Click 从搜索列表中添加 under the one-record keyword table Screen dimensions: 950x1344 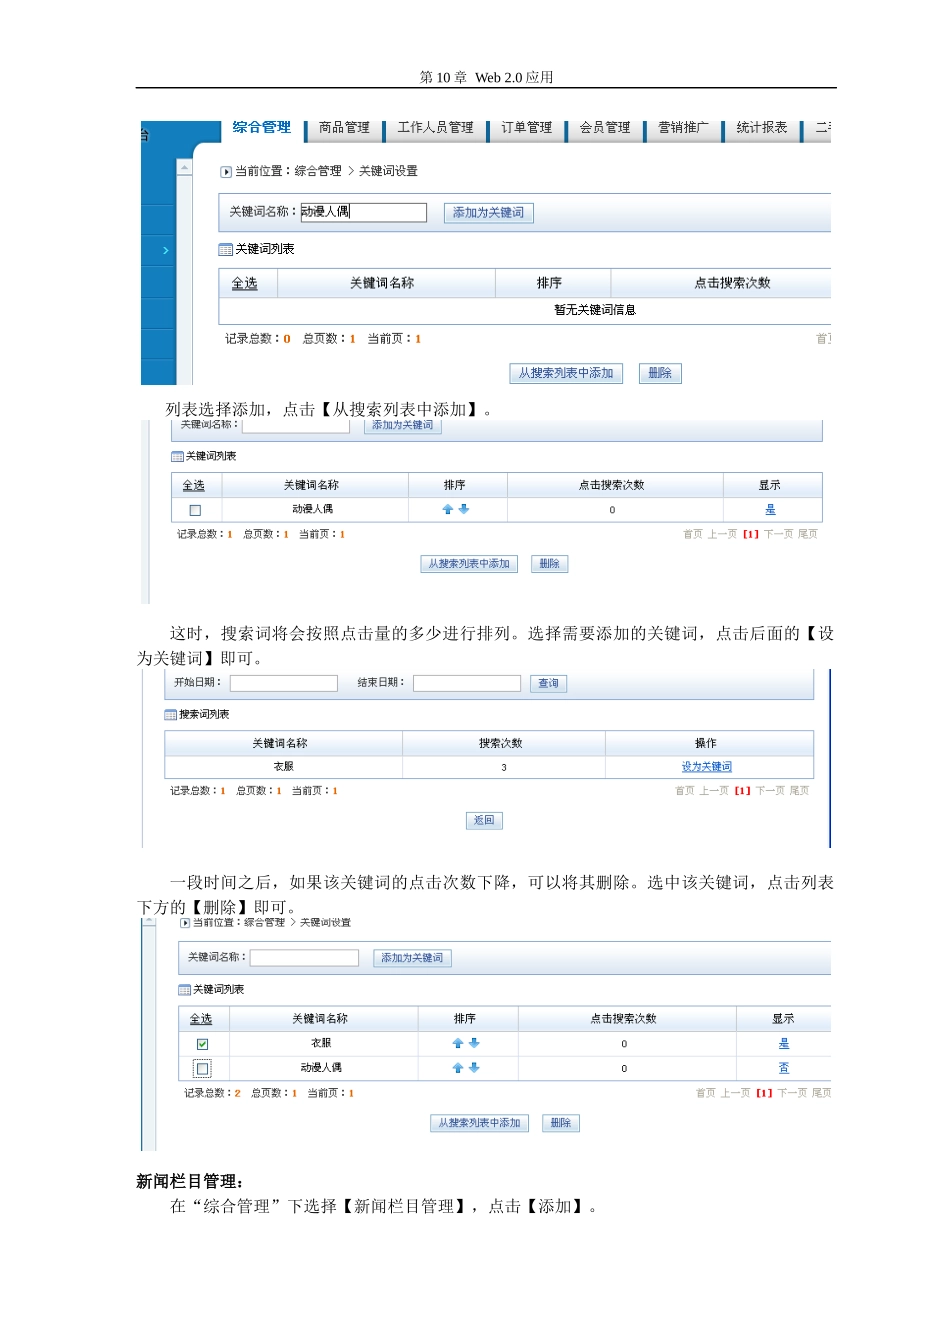click(469, 564)
